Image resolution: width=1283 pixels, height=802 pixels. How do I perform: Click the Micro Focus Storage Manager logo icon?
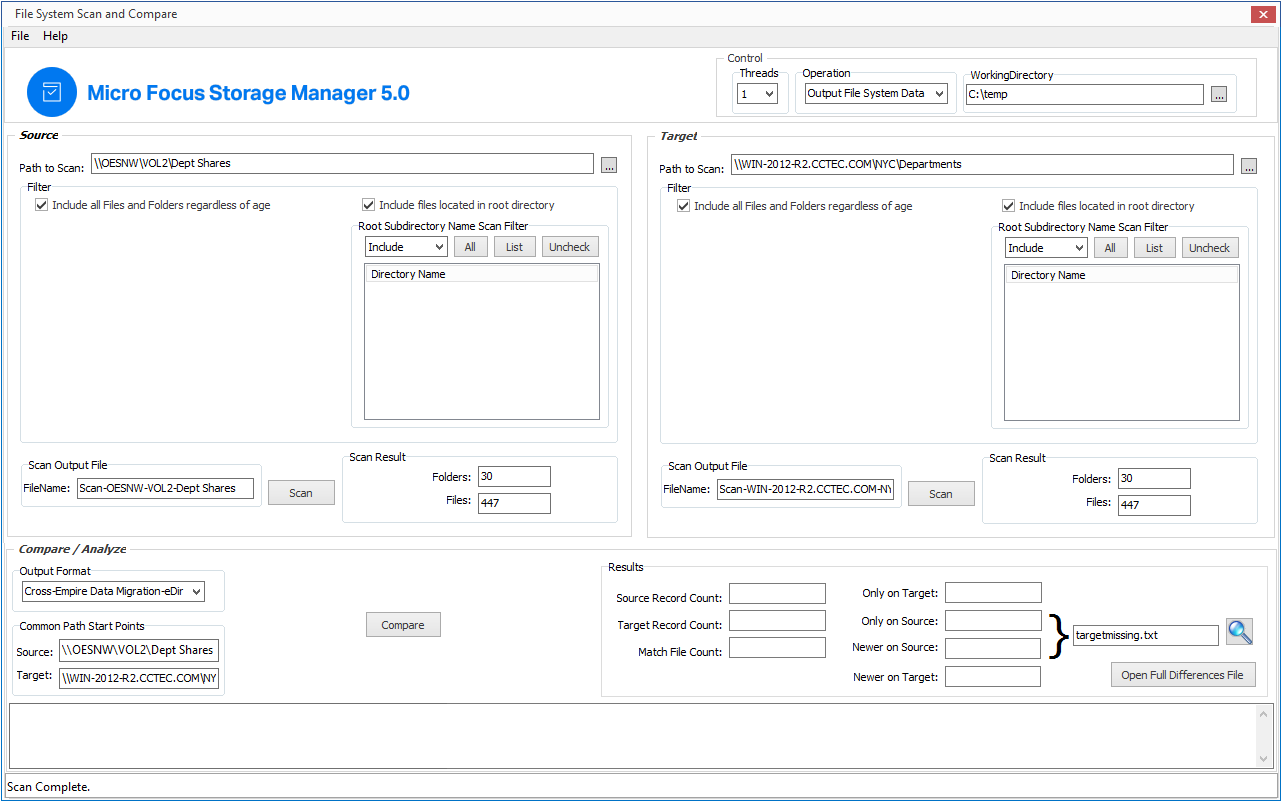click(52, 92)
